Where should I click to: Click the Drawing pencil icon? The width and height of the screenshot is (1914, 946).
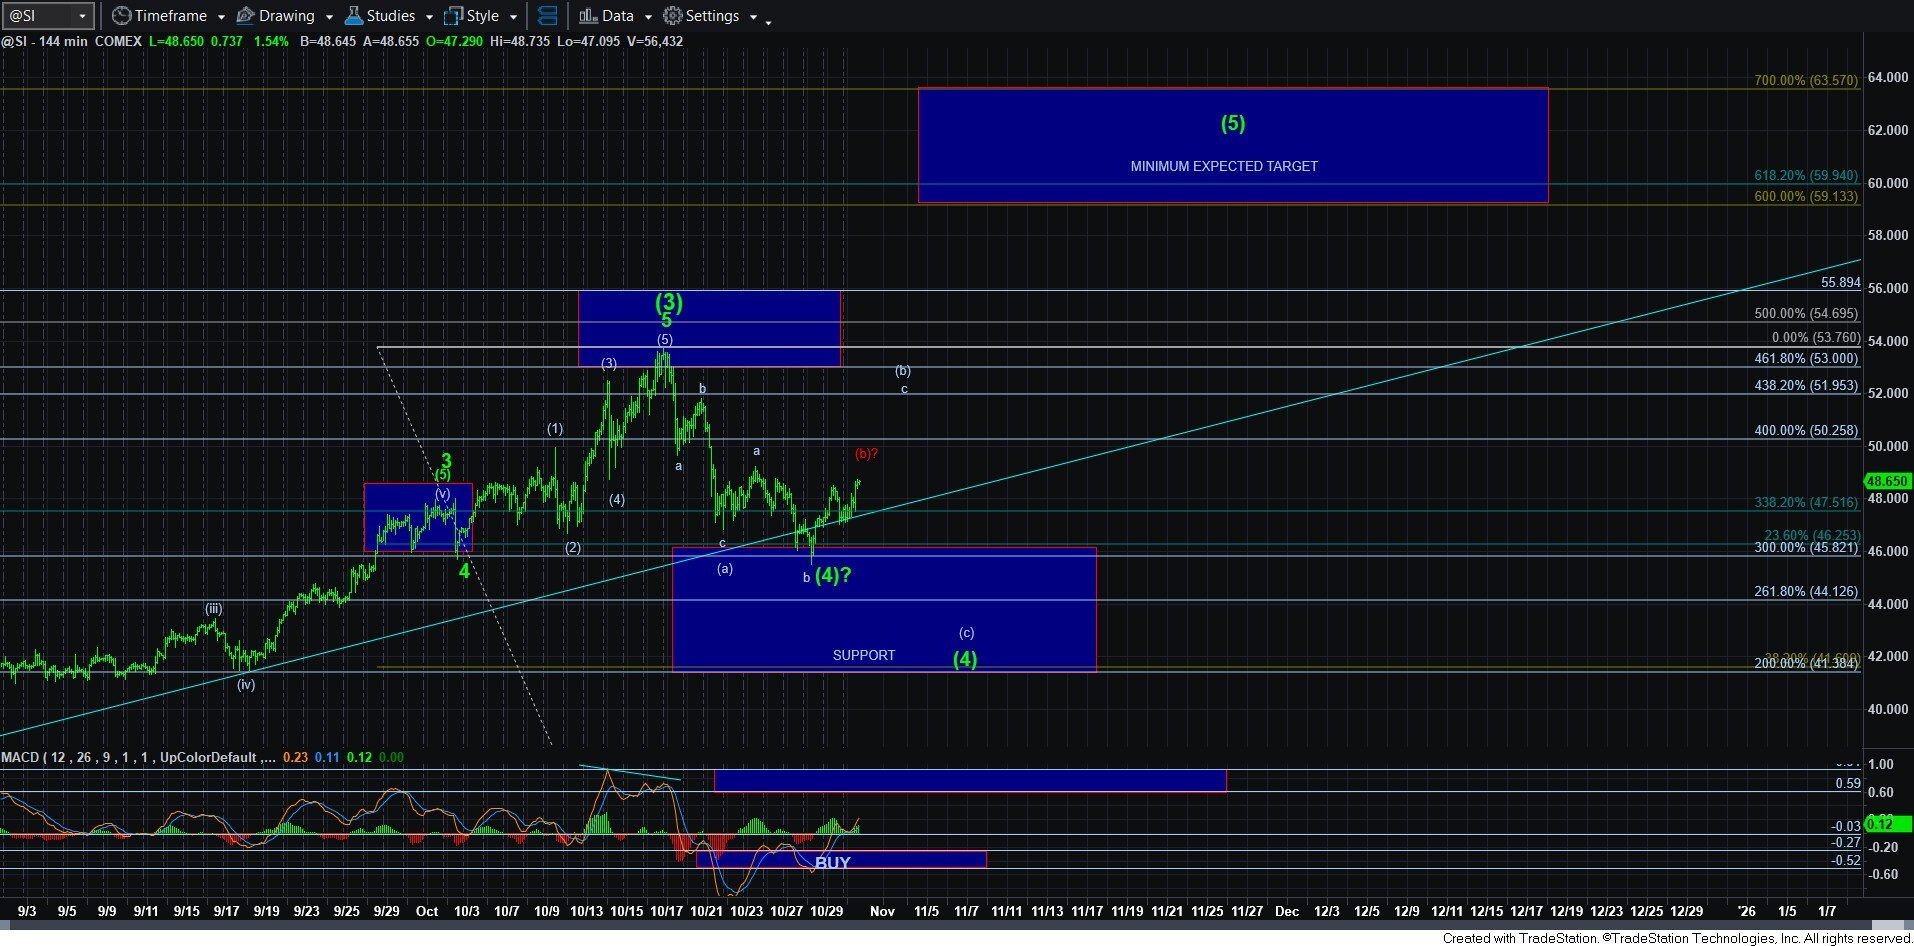245,16
